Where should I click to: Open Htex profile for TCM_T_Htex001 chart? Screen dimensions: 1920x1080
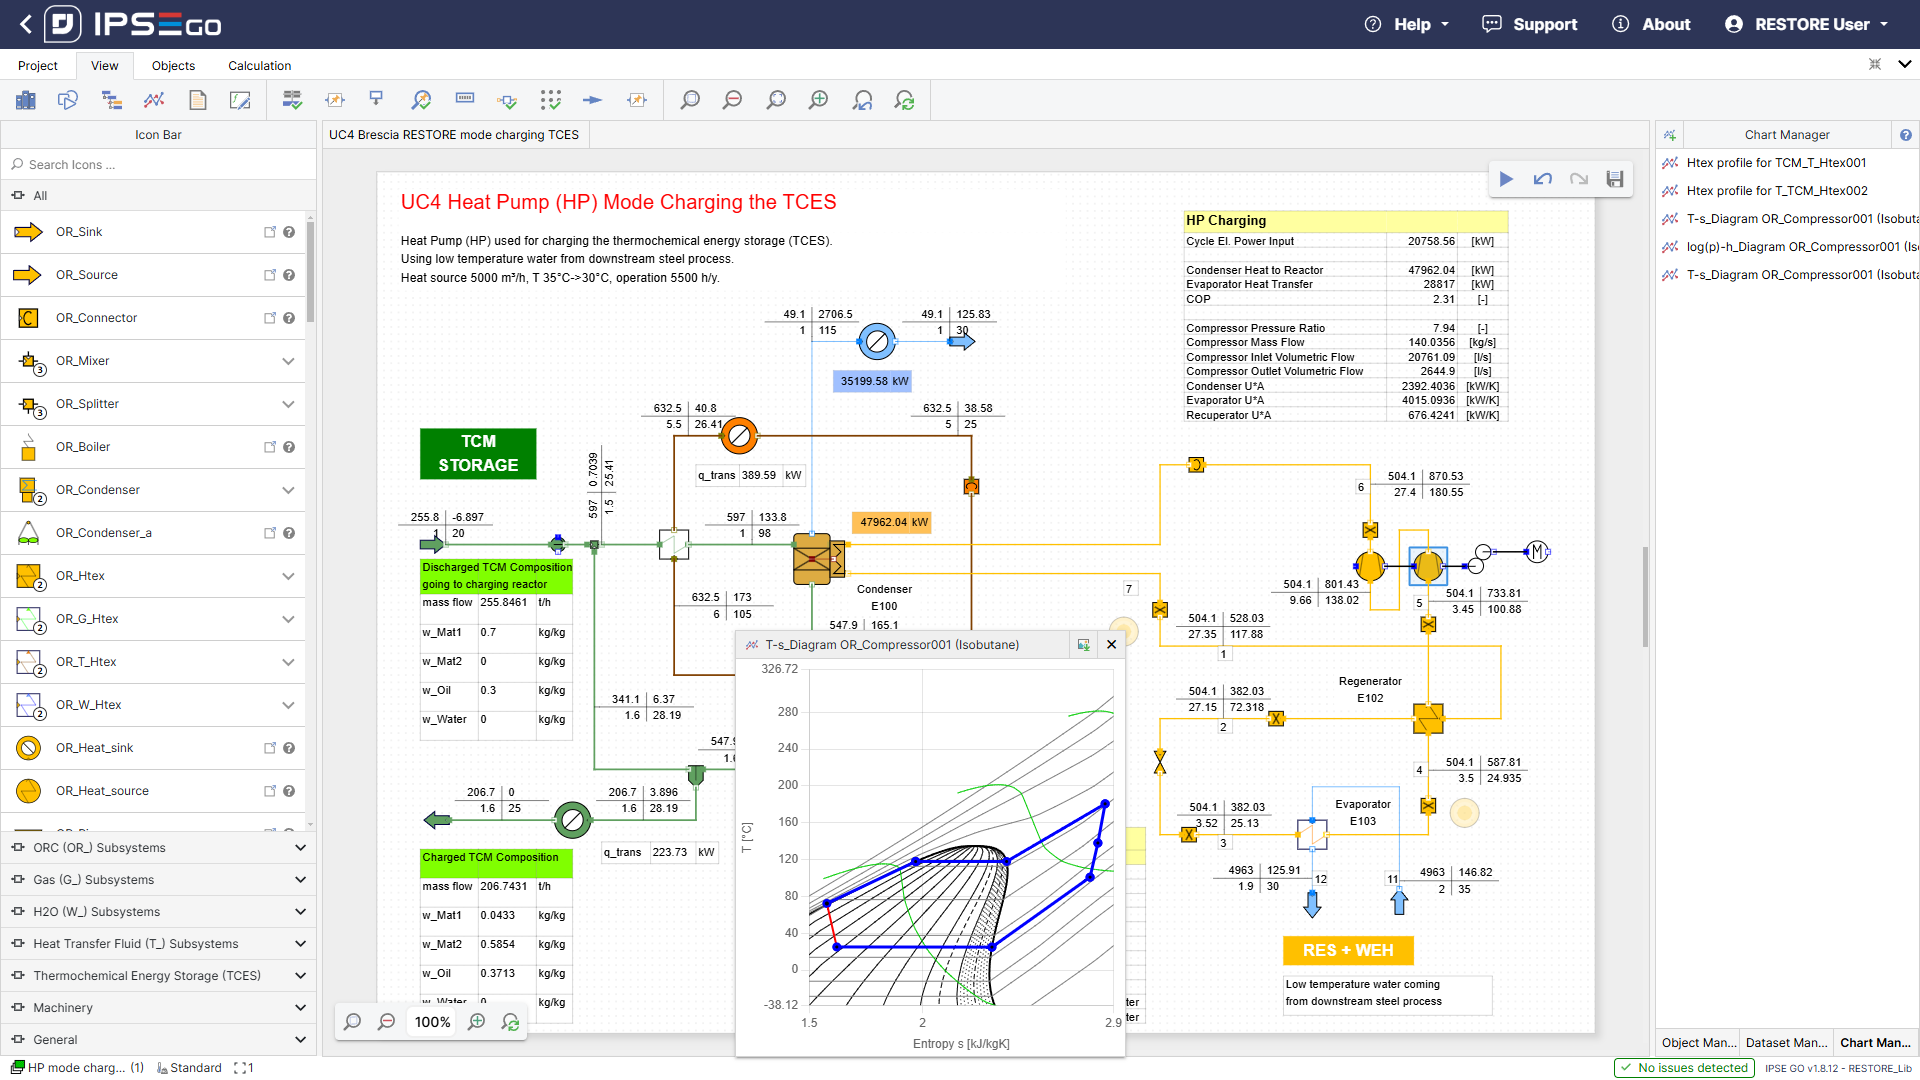pos(1776,163)
